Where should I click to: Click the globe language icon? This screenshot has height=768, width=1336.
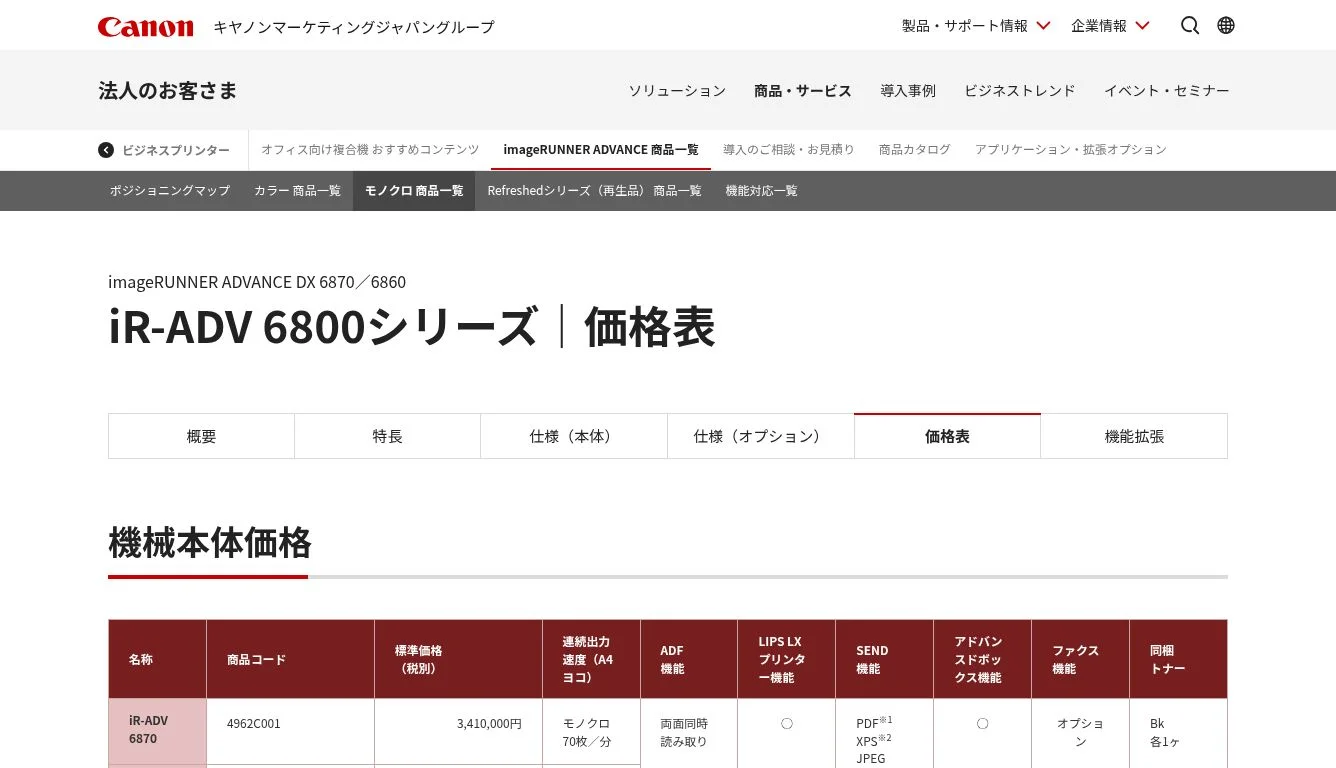point(1226,26)
